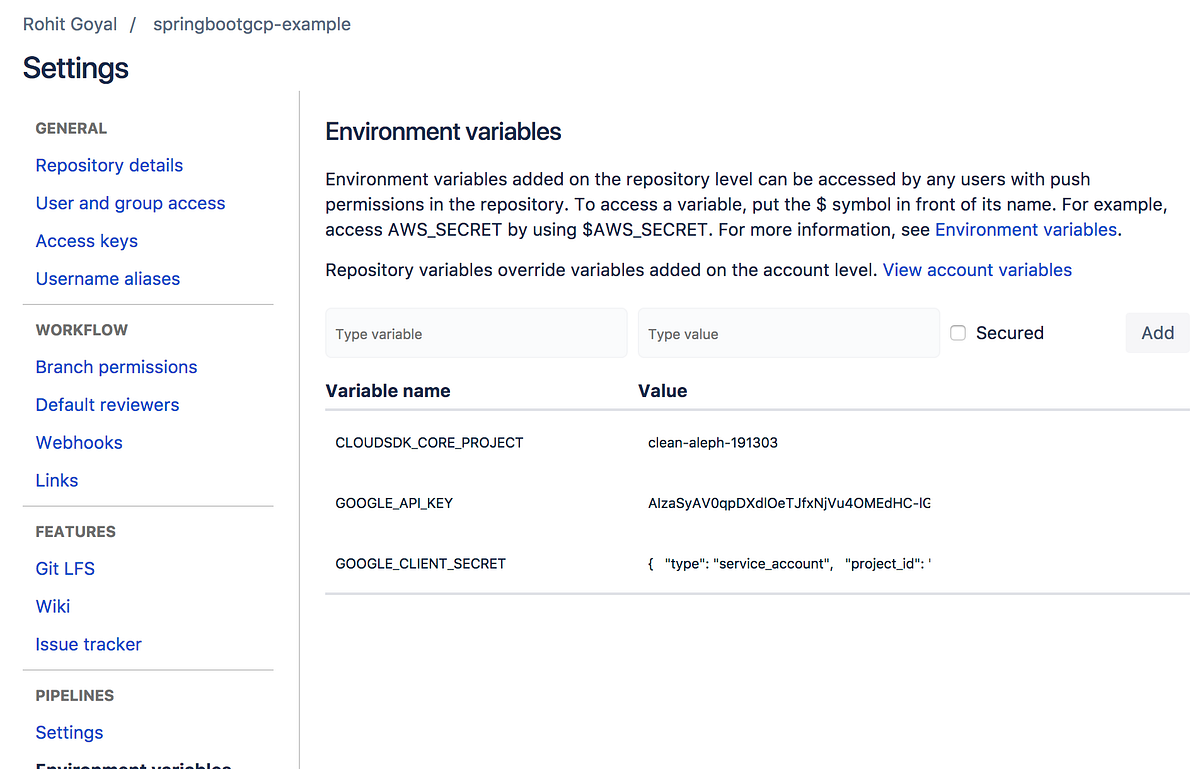Viewport: 1200px width, 769px height.
Task: Open Pipelines Settings in sidebar
Action: (x=69, y=732)
